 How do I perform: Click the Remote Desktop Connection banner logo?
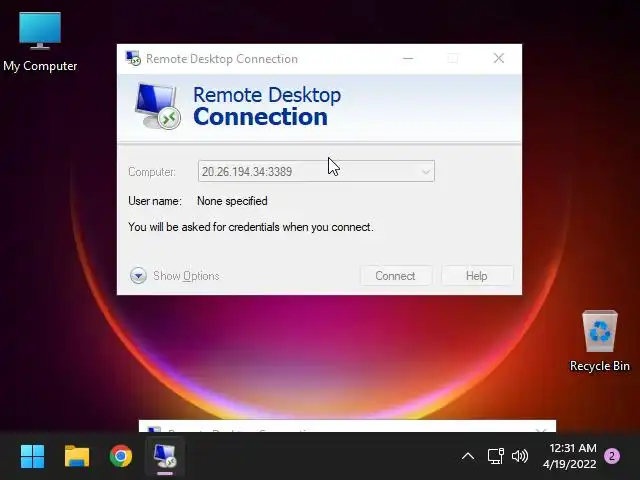[x=158, y=106]
